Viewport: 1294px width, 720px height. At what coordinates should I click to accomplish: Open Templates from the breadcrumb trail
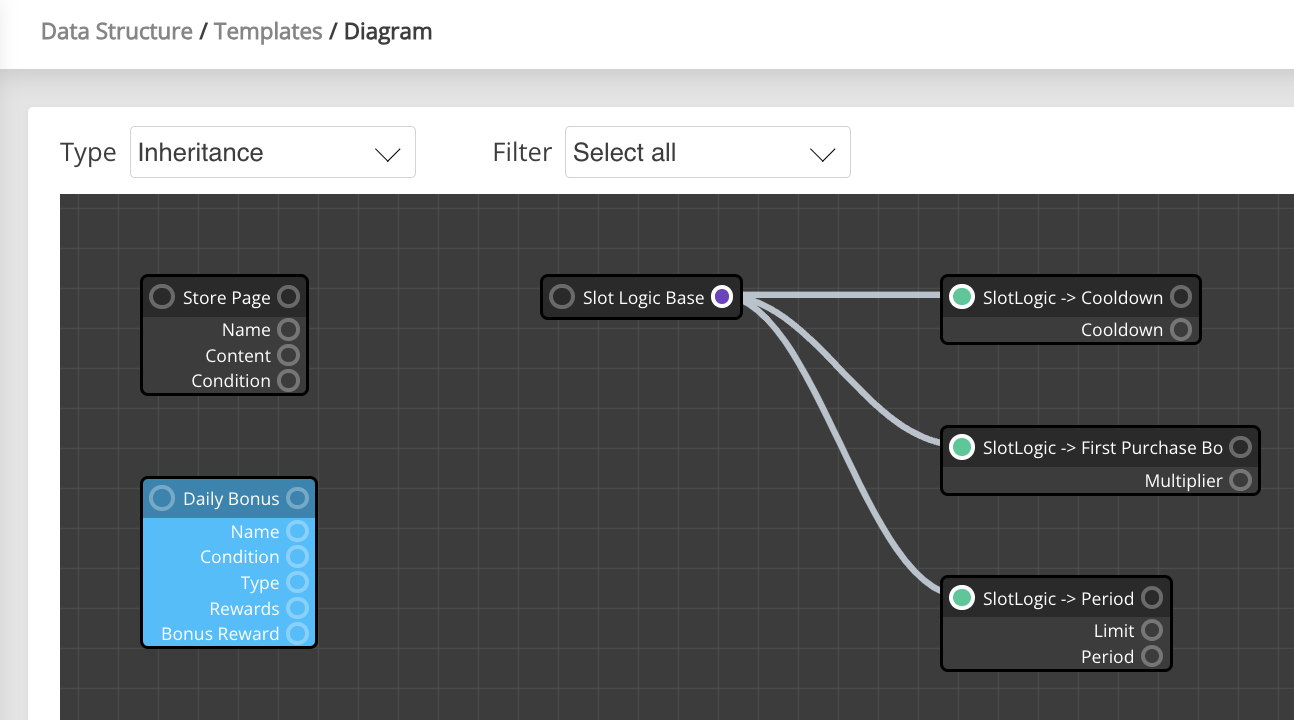pos(268,31)
